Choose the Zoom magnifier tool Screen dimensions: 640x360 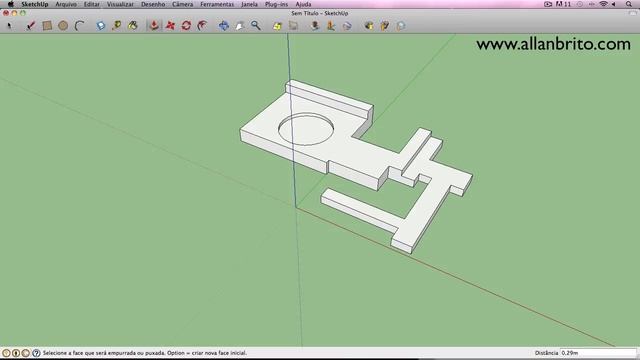[x=256, y=26]
